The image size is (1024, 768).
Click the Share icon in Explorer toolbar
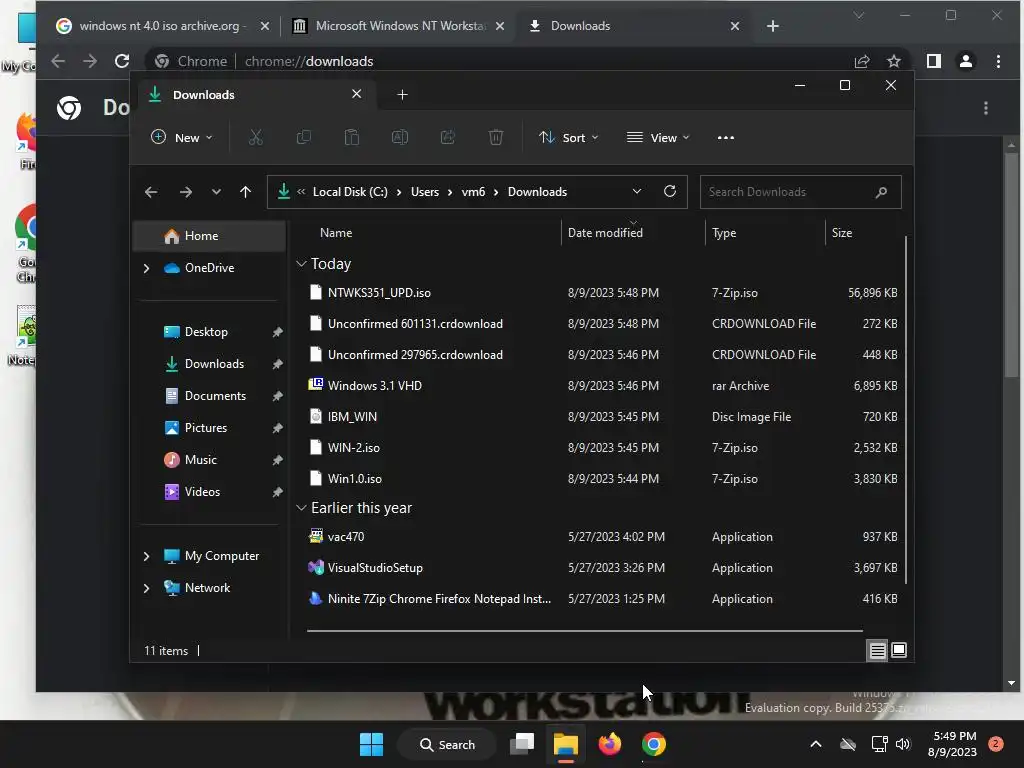pos(448,138)
